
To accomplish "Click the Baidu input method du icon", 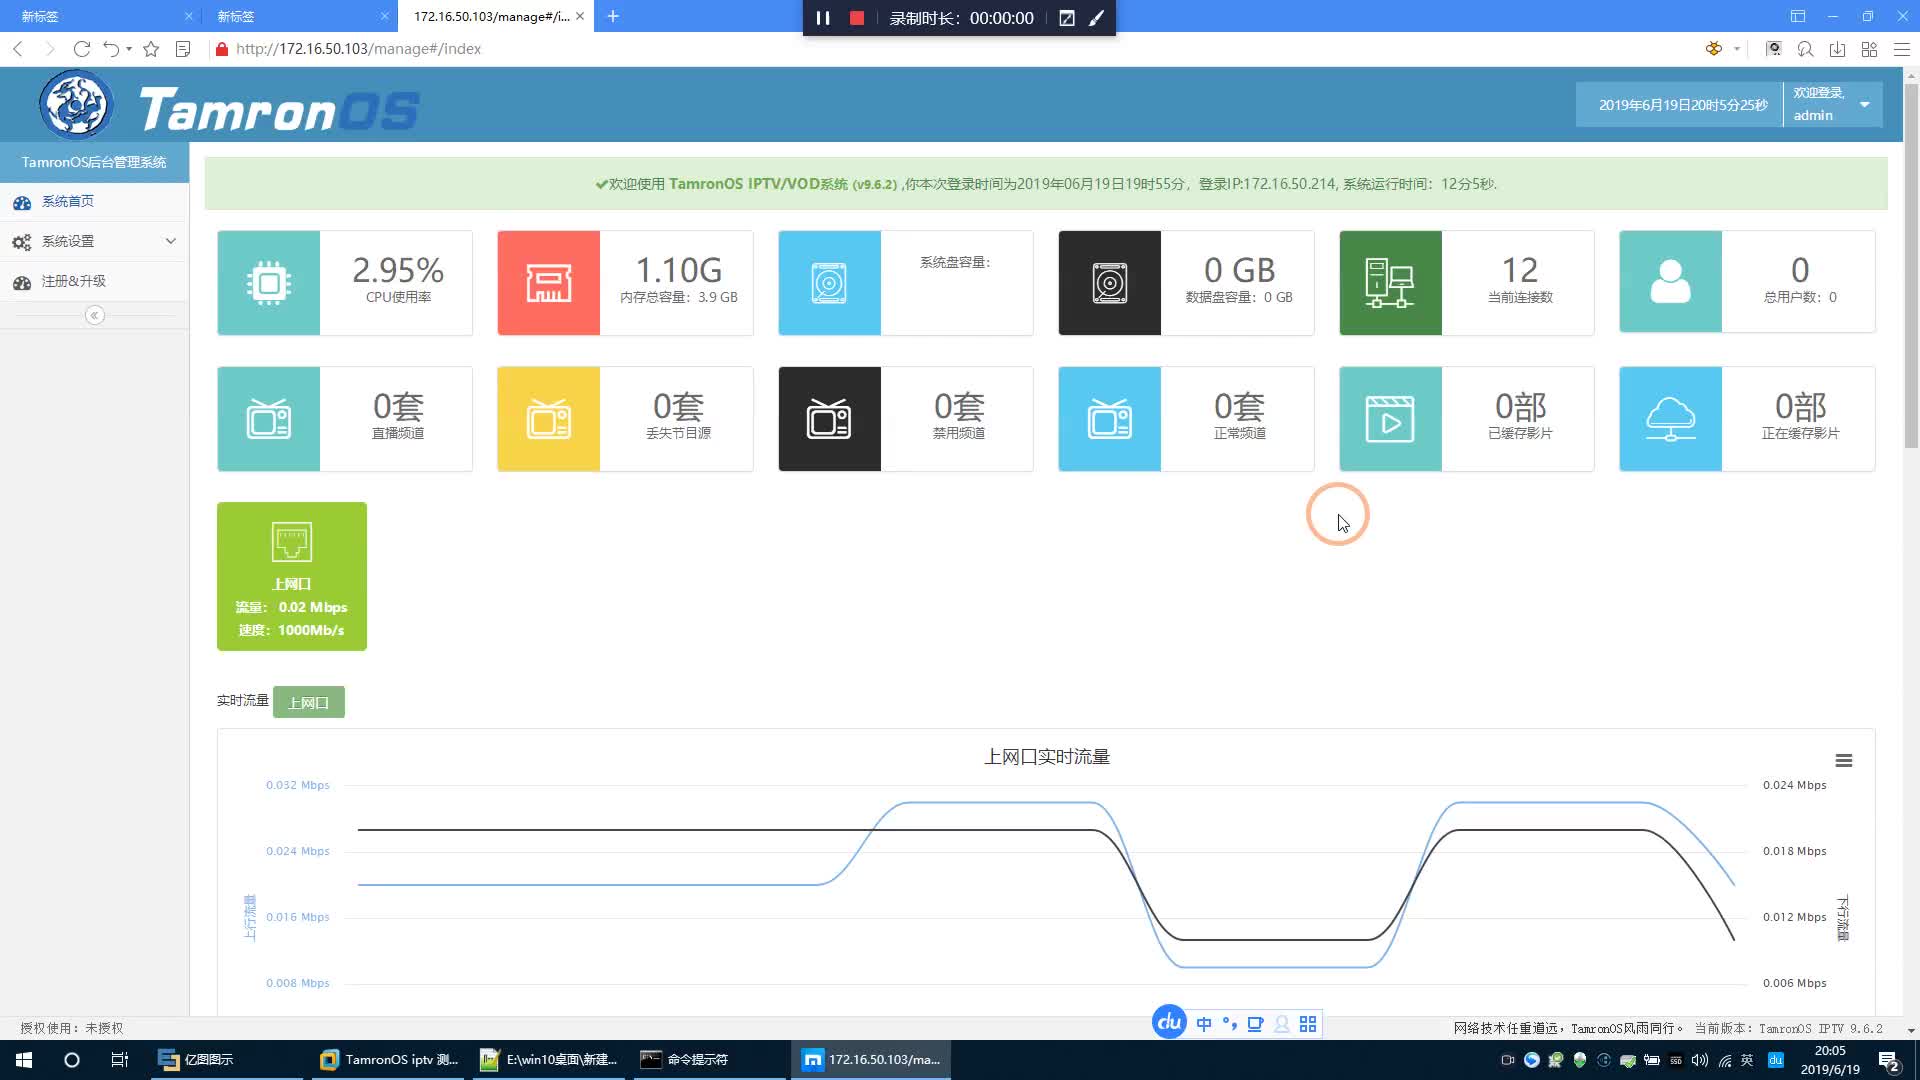I will [1169, 1023].
